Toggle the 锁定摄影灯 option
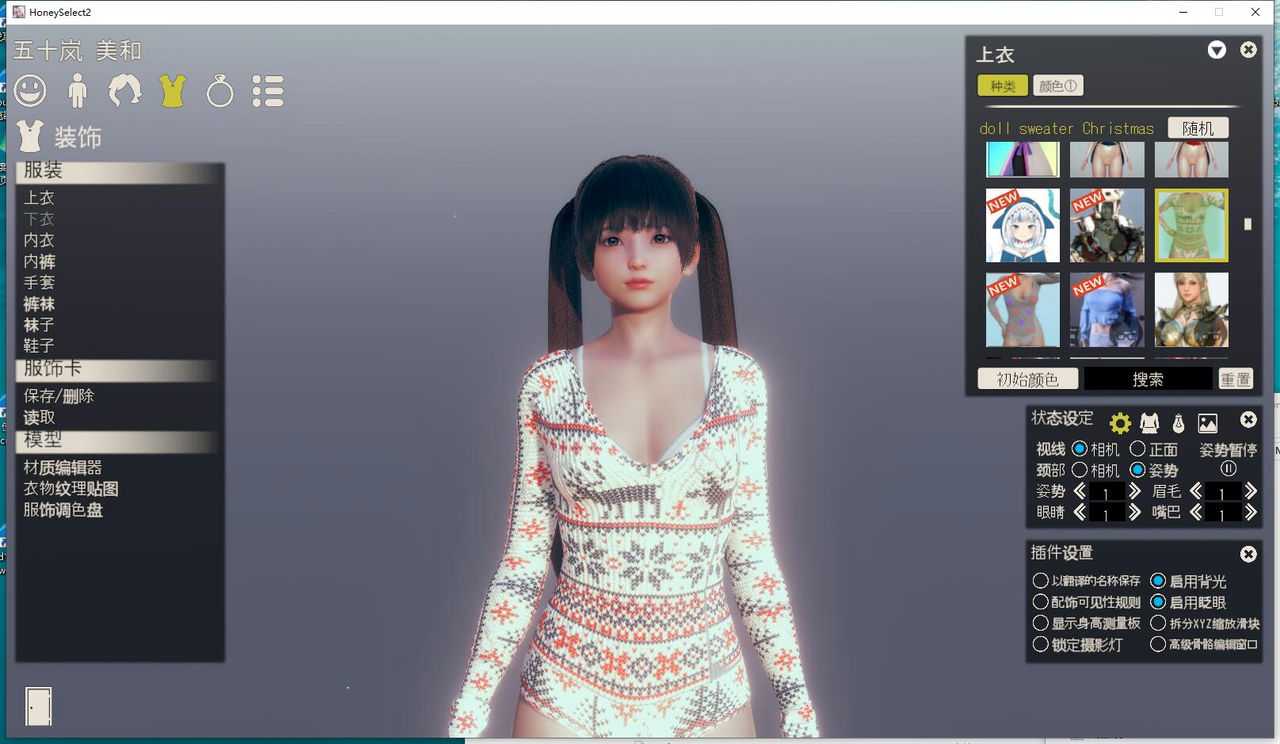Viewport: 1280px width, 744px height. (1042, 644)
